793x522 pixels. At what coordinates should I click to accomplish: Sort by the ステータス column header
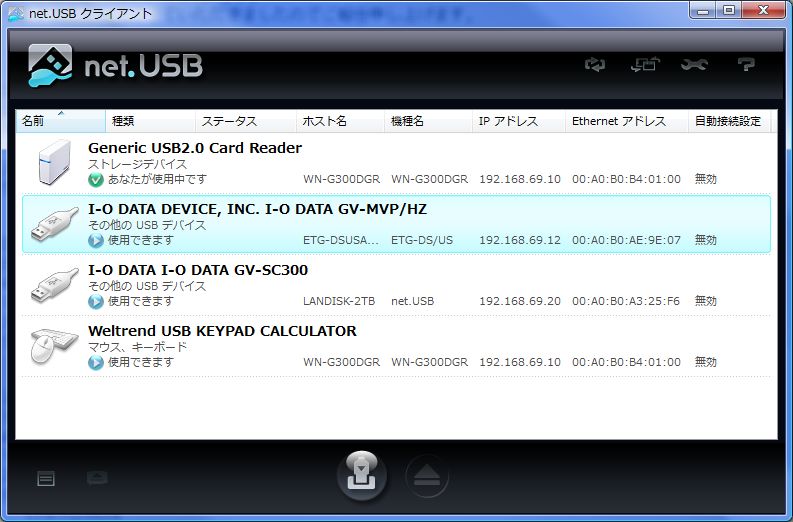[x=246, y=121]
